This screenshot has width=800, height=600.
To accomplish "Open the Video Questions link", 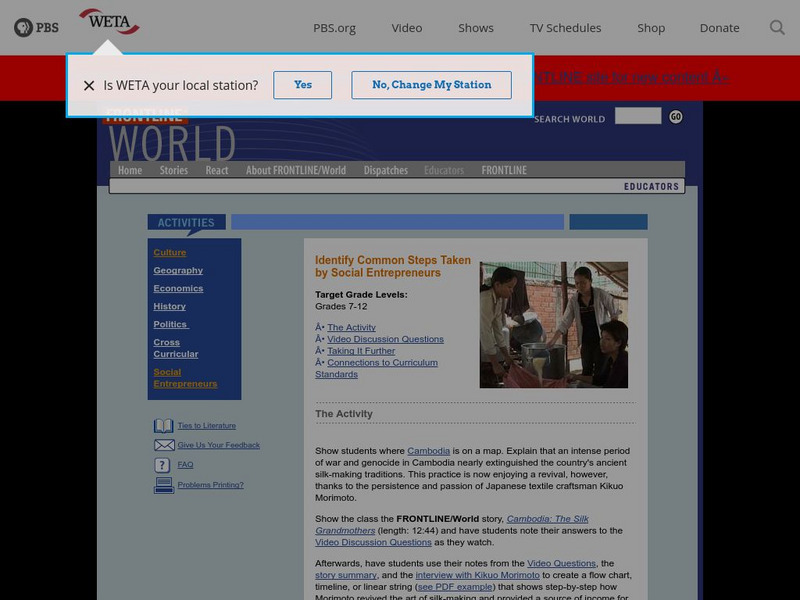I will coord(561,563).
